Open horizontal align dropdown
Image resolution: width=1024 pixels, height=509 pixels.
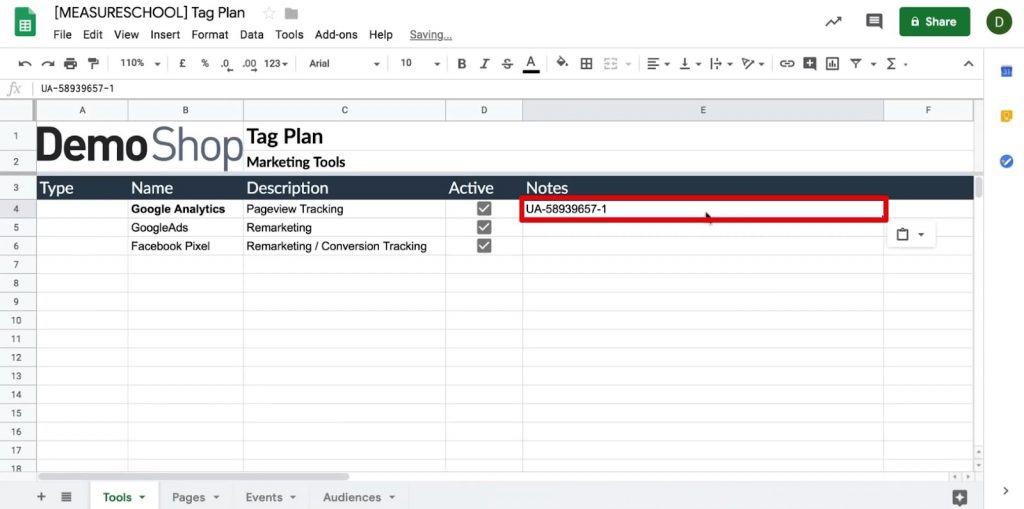(x=658, y=63)
